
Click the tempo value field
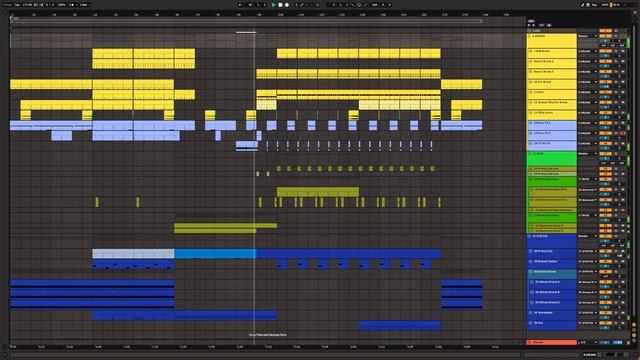[x=27, y=5]
